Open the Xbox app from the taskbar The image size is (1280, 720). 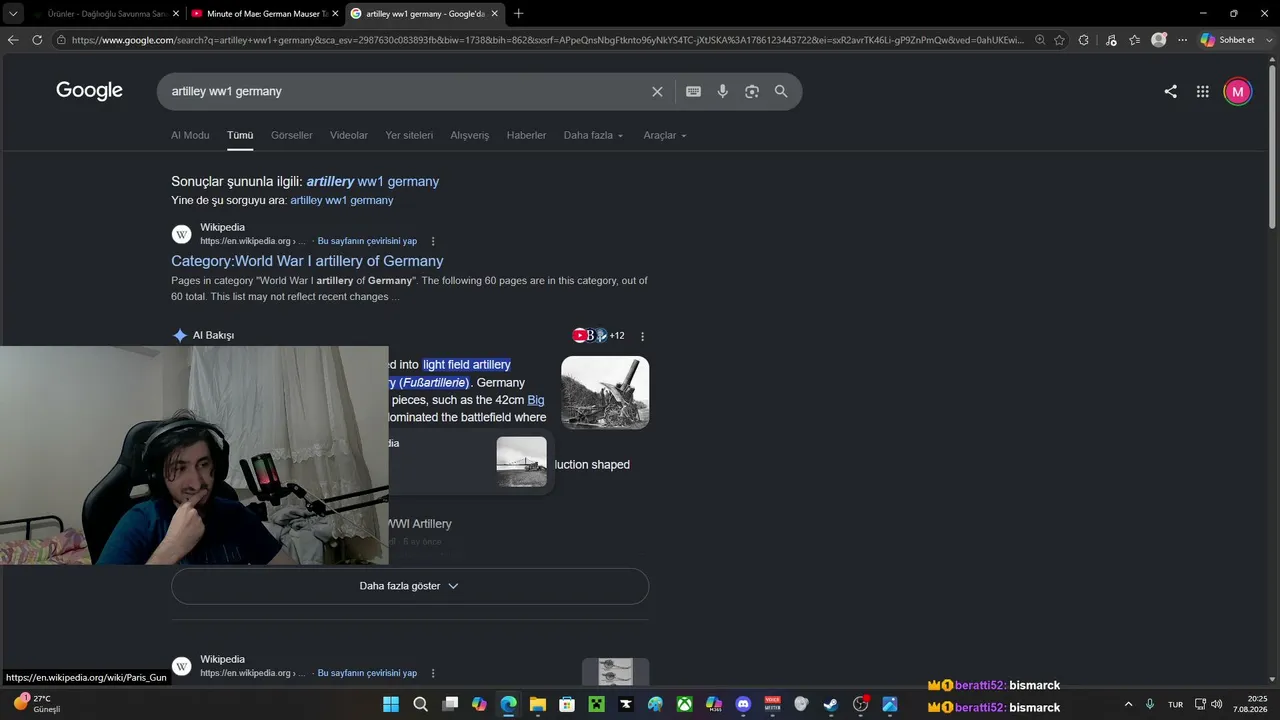pyautogui.click(x=684, y=704)
